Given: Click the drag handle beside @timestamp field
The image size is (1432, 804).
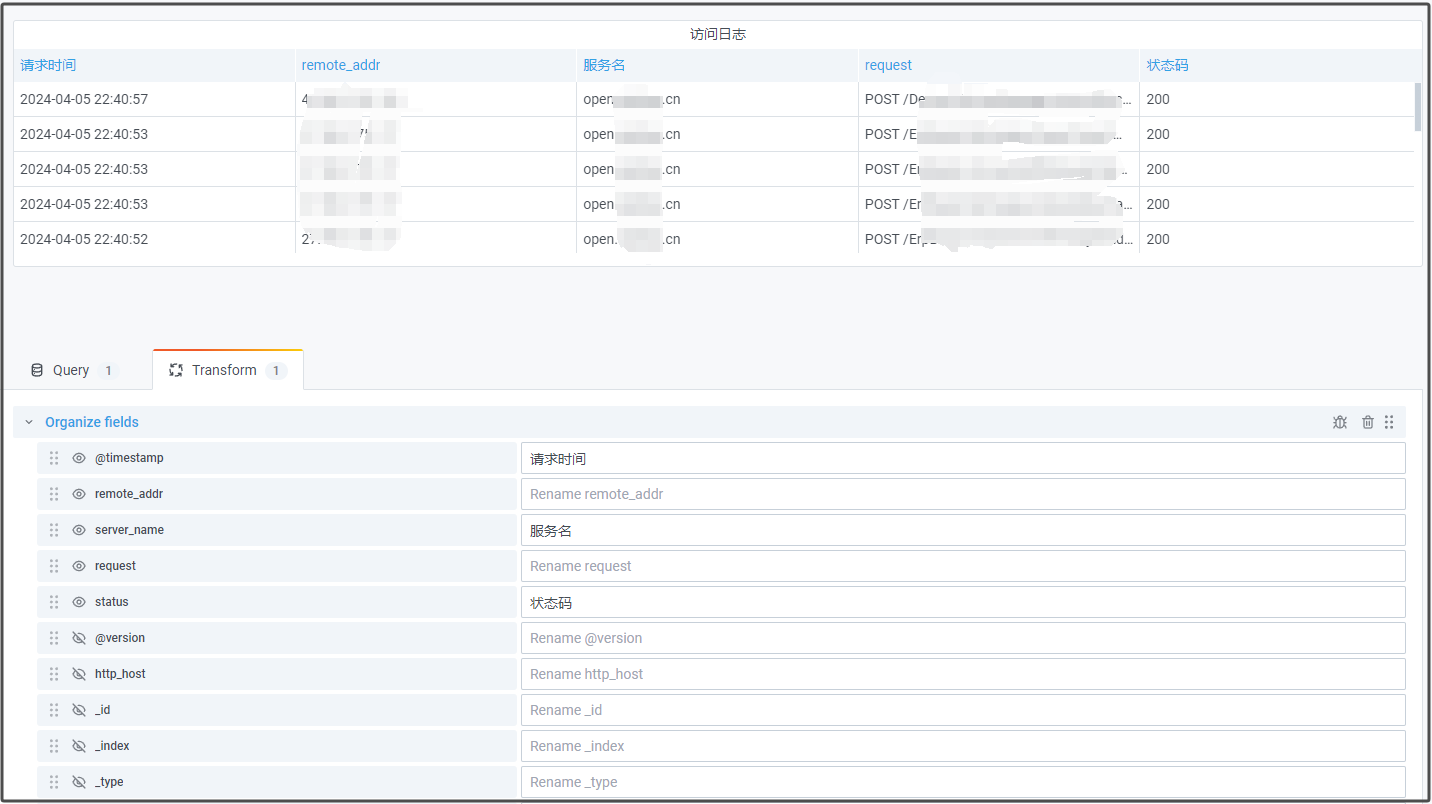Looking at the screenshot, I should 54,458.
